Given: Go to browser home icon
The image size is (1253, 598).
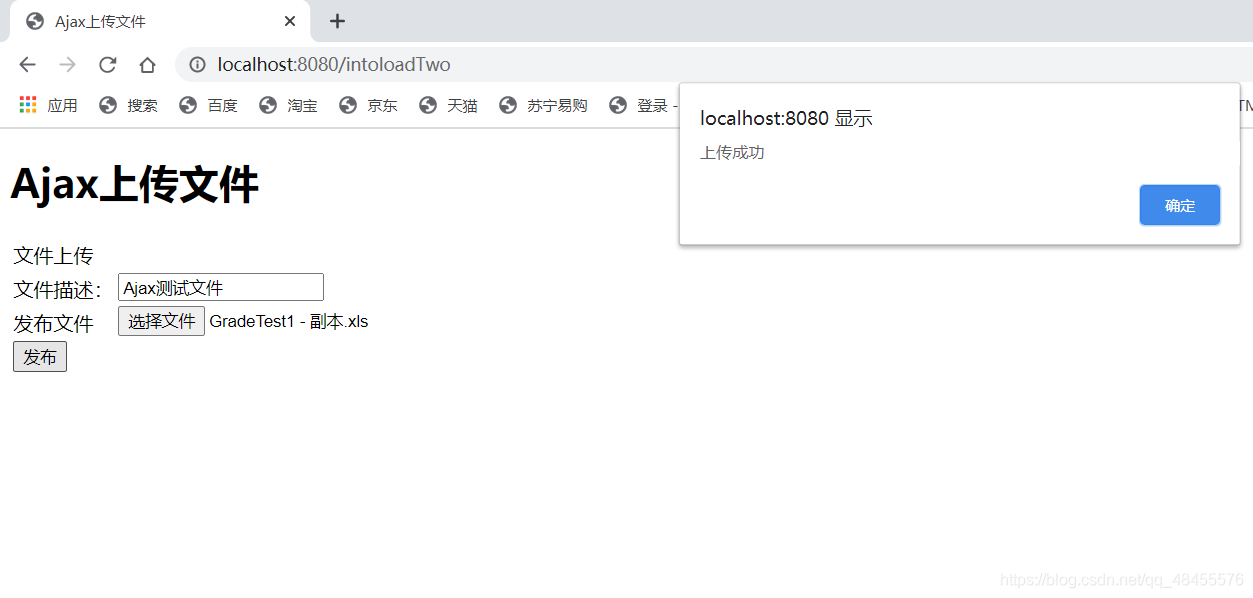Looking at the screenshot, I should (x=147, y=65).
